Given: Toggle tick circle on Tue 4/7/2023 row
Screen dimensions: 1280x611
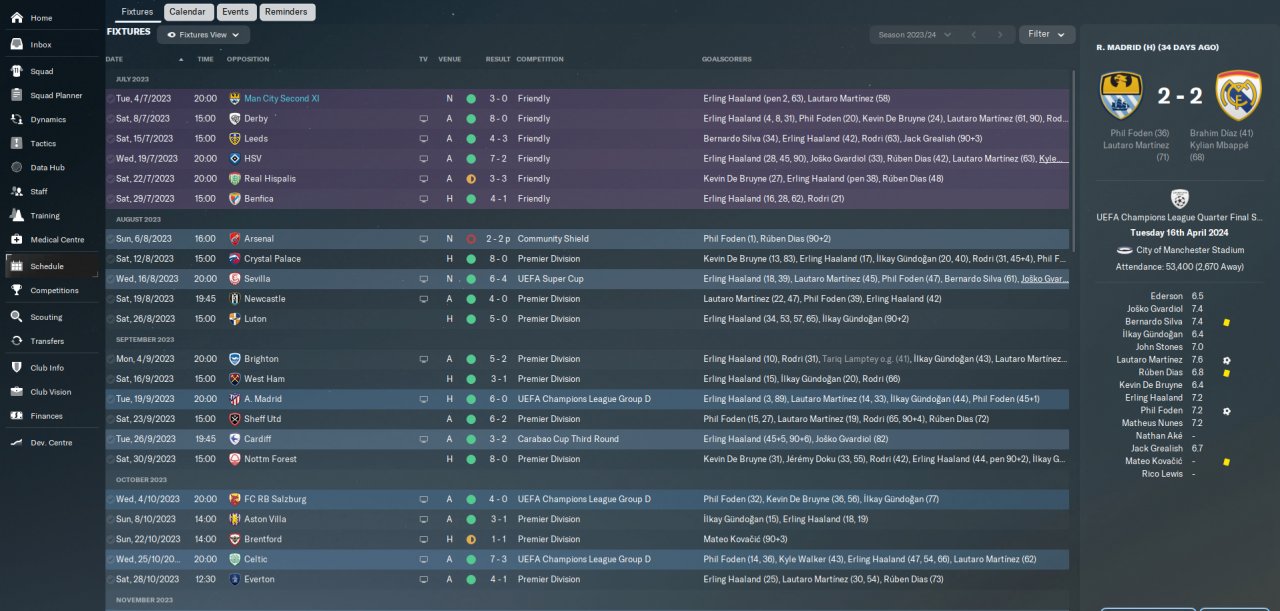Looking at the screenshot, I should [110, 99].
